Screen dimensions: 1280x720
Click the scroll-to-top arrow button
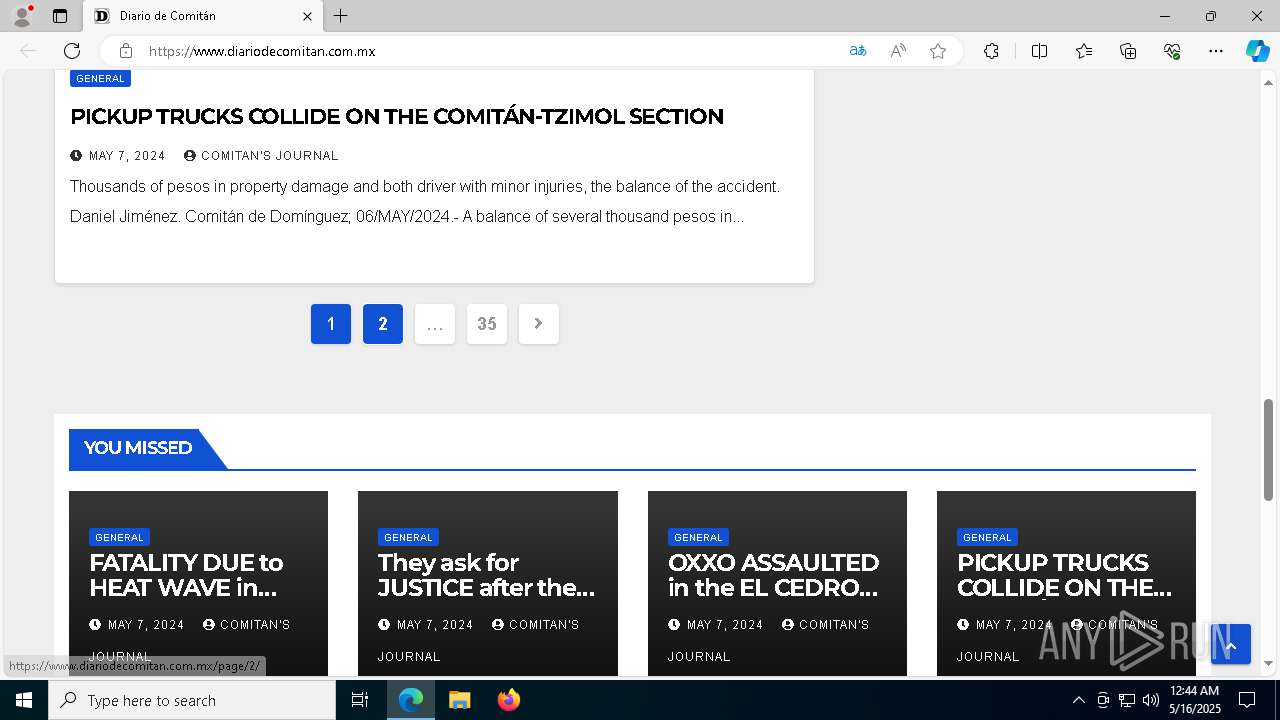1231,645
